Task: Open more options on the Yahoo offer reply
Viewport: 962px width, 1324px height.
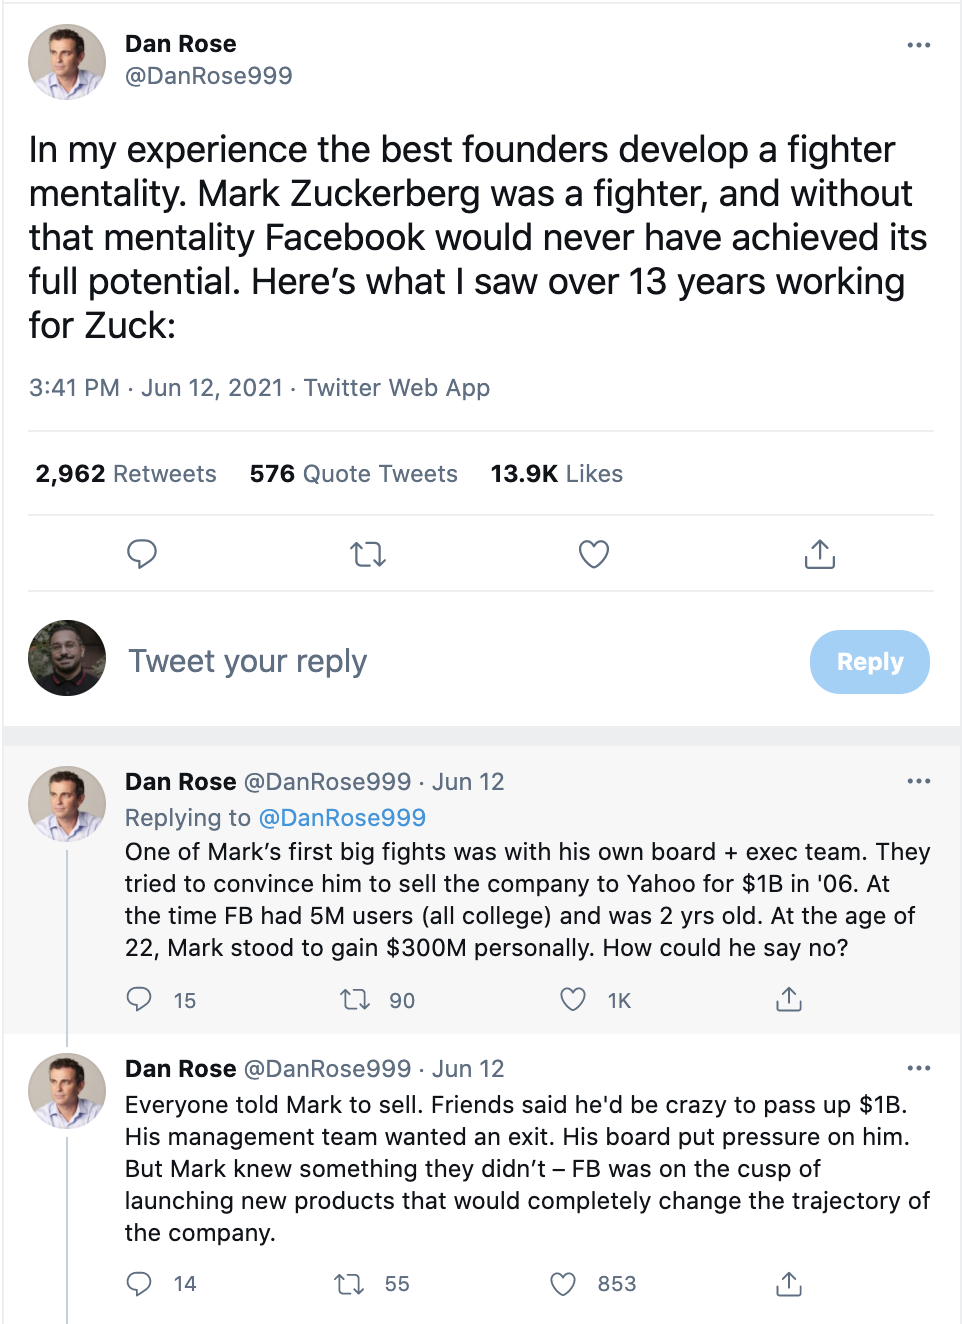Action: (919, 781)
